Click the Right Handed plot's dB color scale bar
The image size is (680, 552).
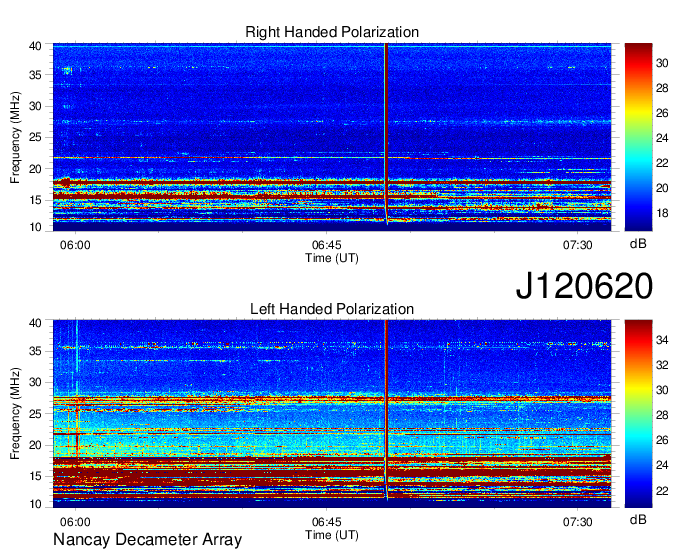[x=638, y=137]
